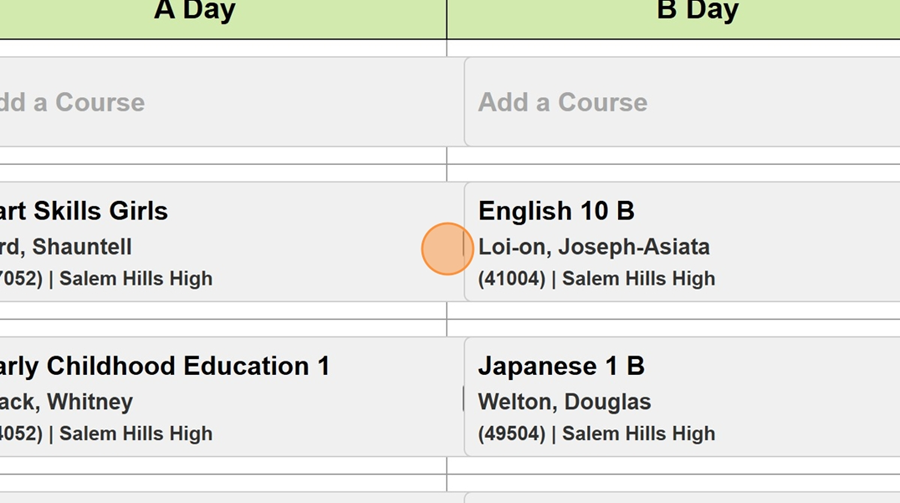Click Salem Hills High under Shauntell
Screen dimensions: 900x503
pos(135,279)
